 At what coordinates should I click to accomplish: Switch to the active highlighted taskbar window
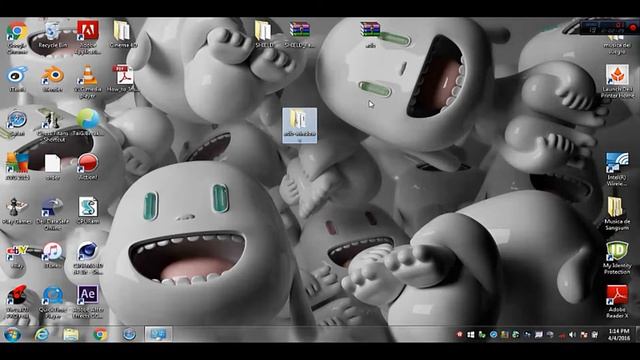pos(158,334)
